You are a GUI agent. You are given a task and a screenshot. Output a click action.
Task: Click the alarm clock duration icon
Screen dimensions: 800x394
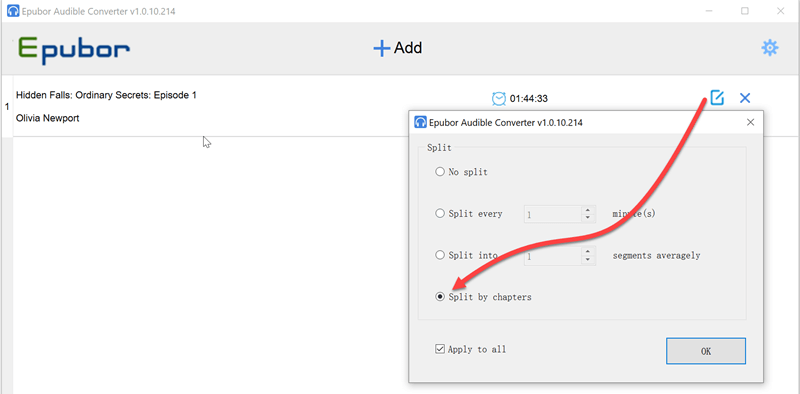[498, 98]
